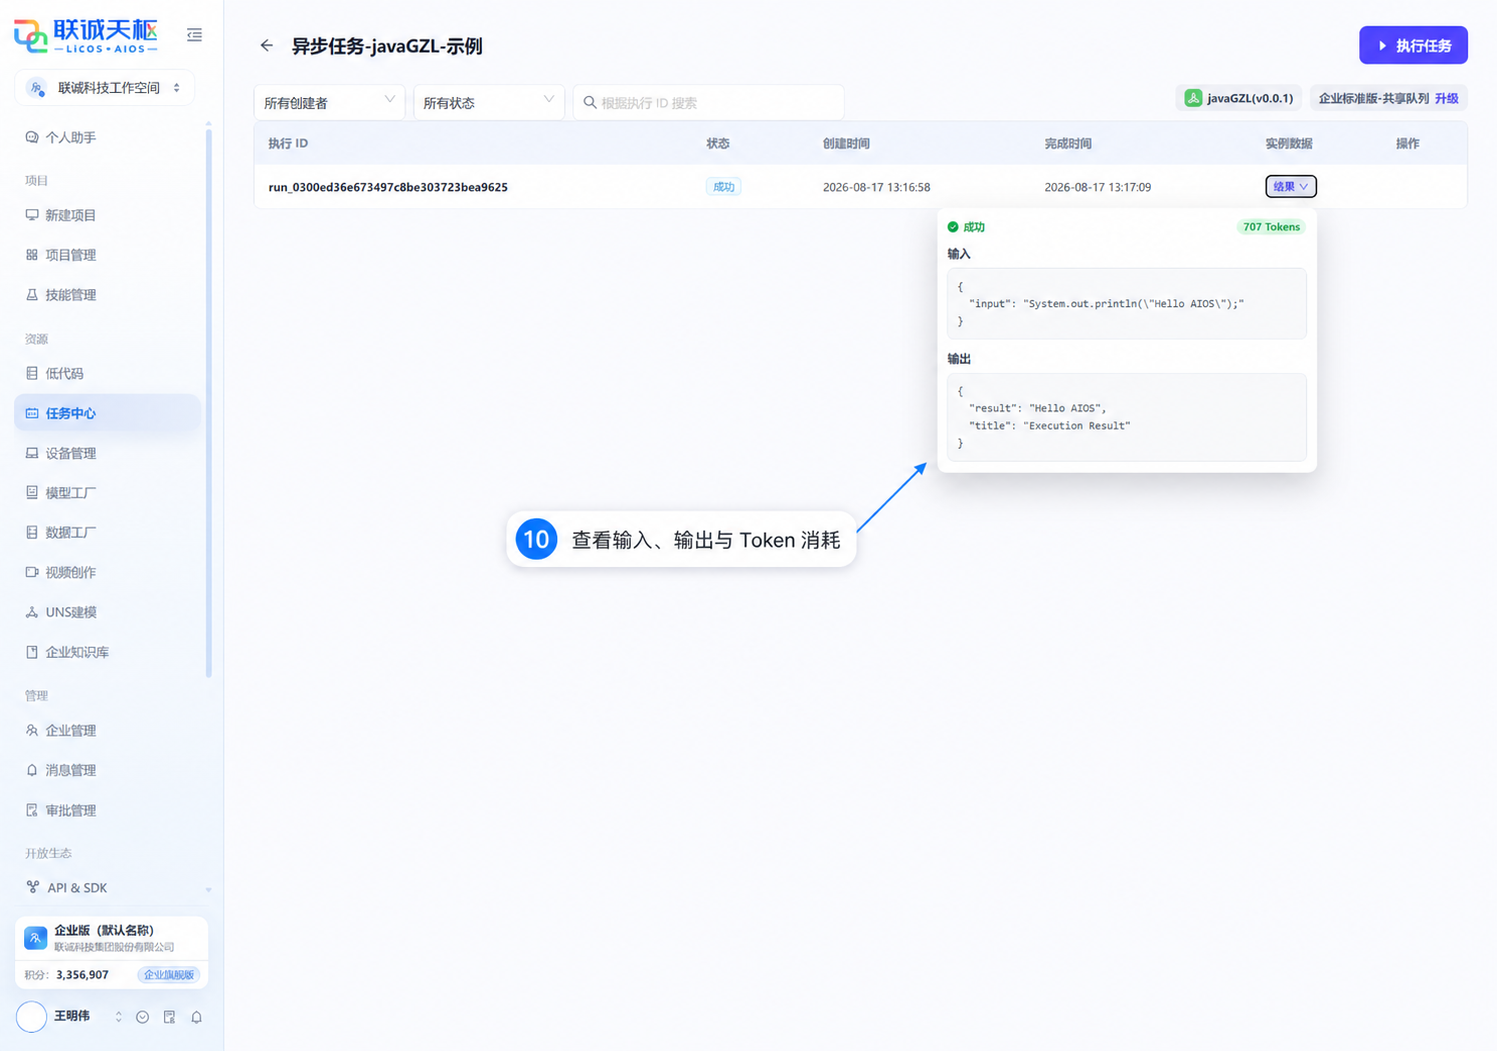Click the 企业版 (默认名称) account card
The width and height of the screenshot is (1497, 1051).
click(112, 952)
